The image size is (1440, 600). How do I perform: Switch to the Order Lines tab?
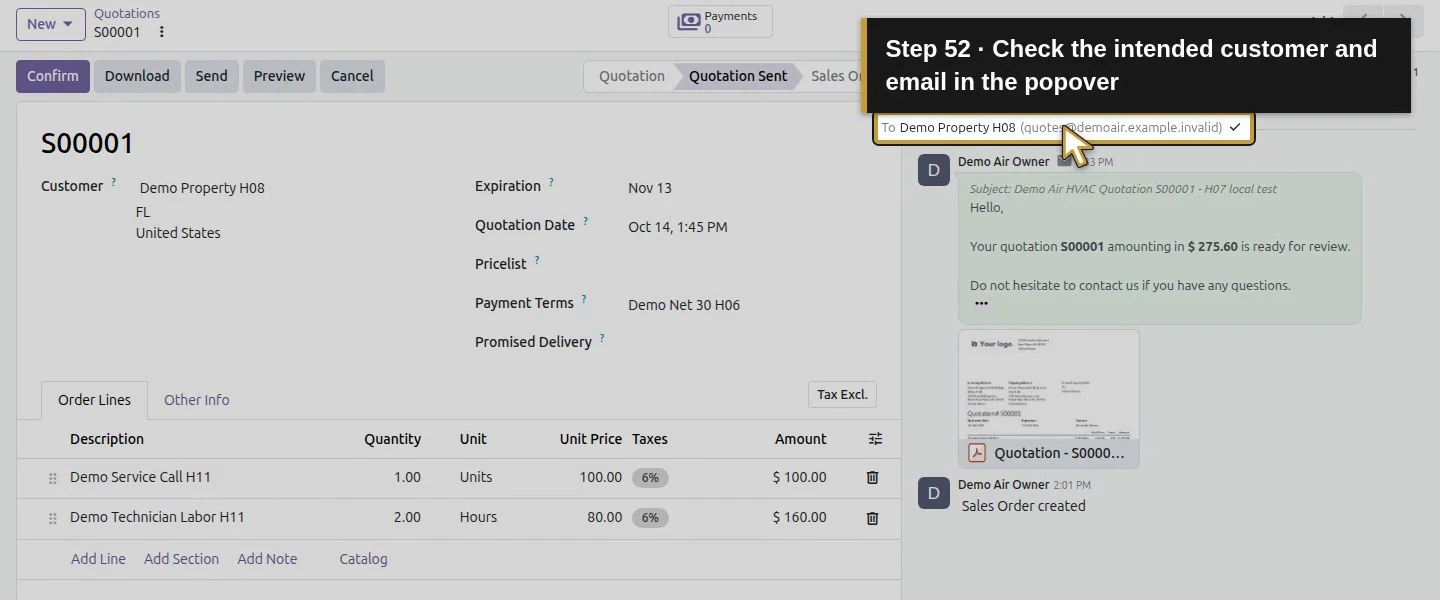point(94,400)
